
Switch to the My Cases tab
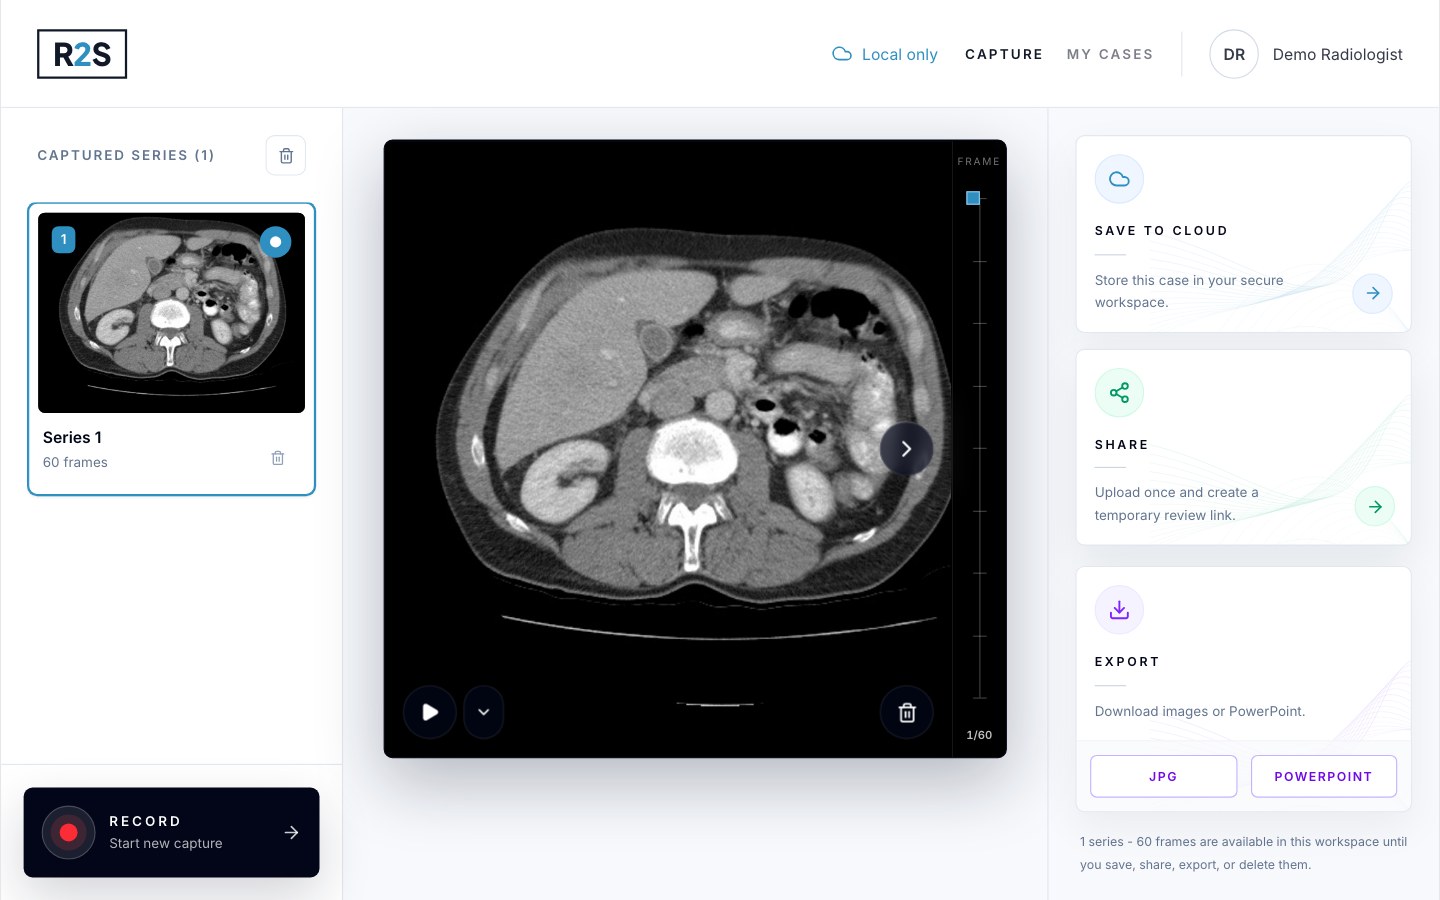pyautogui.click(x=1110, y=54)
